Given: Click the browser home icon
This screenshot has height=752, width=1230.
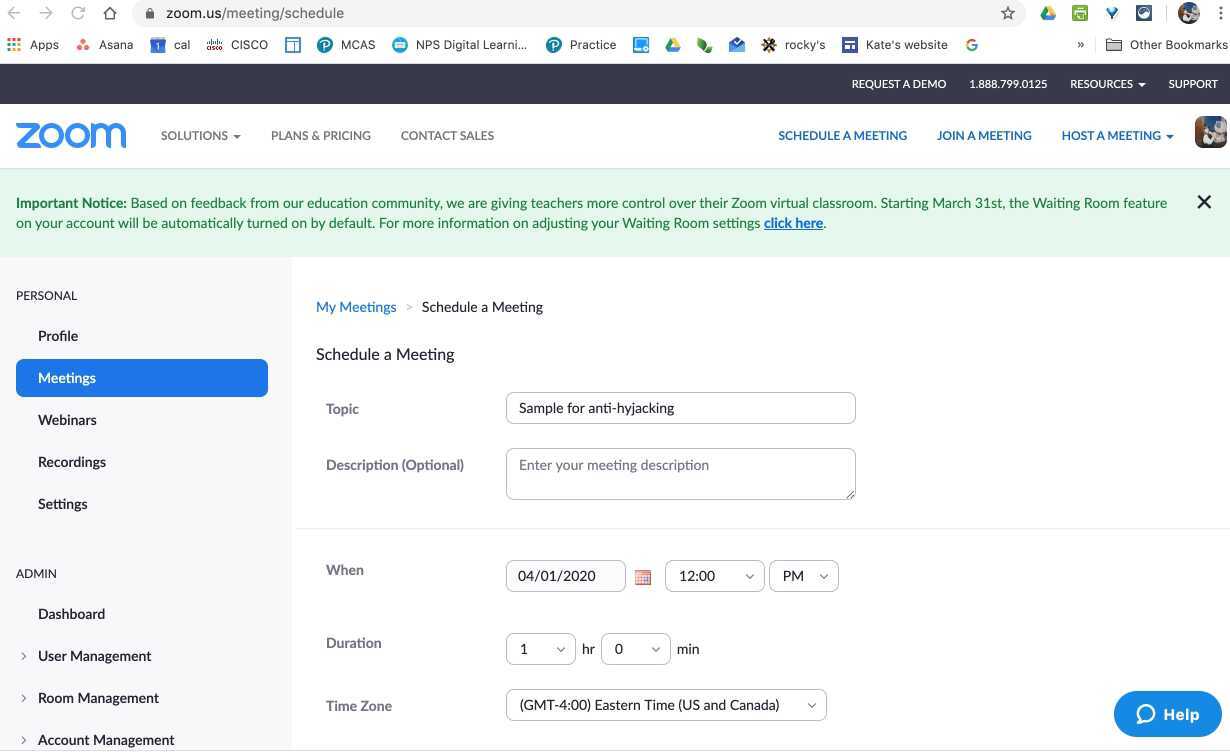Looking at the screenshot, I should (x=110, y=13).
